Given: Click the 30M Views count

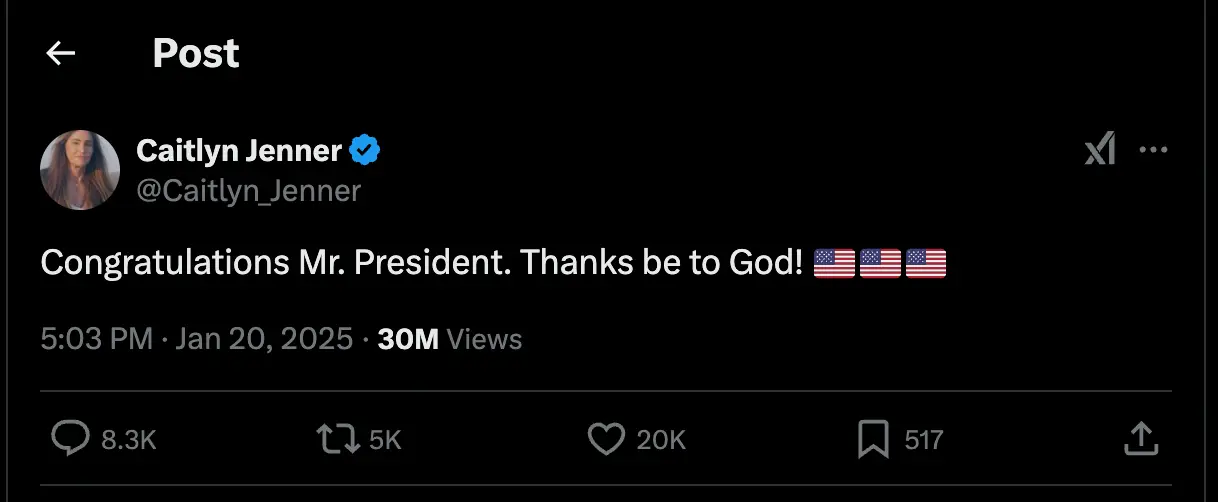Looking at the screenshot, I should (450, 339).
